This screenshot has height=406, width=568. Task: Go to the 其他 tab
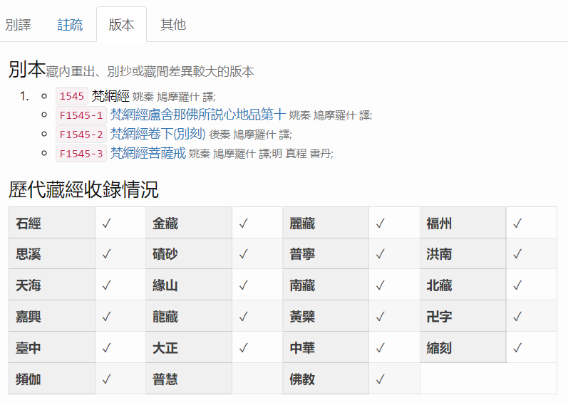[173, 25]
